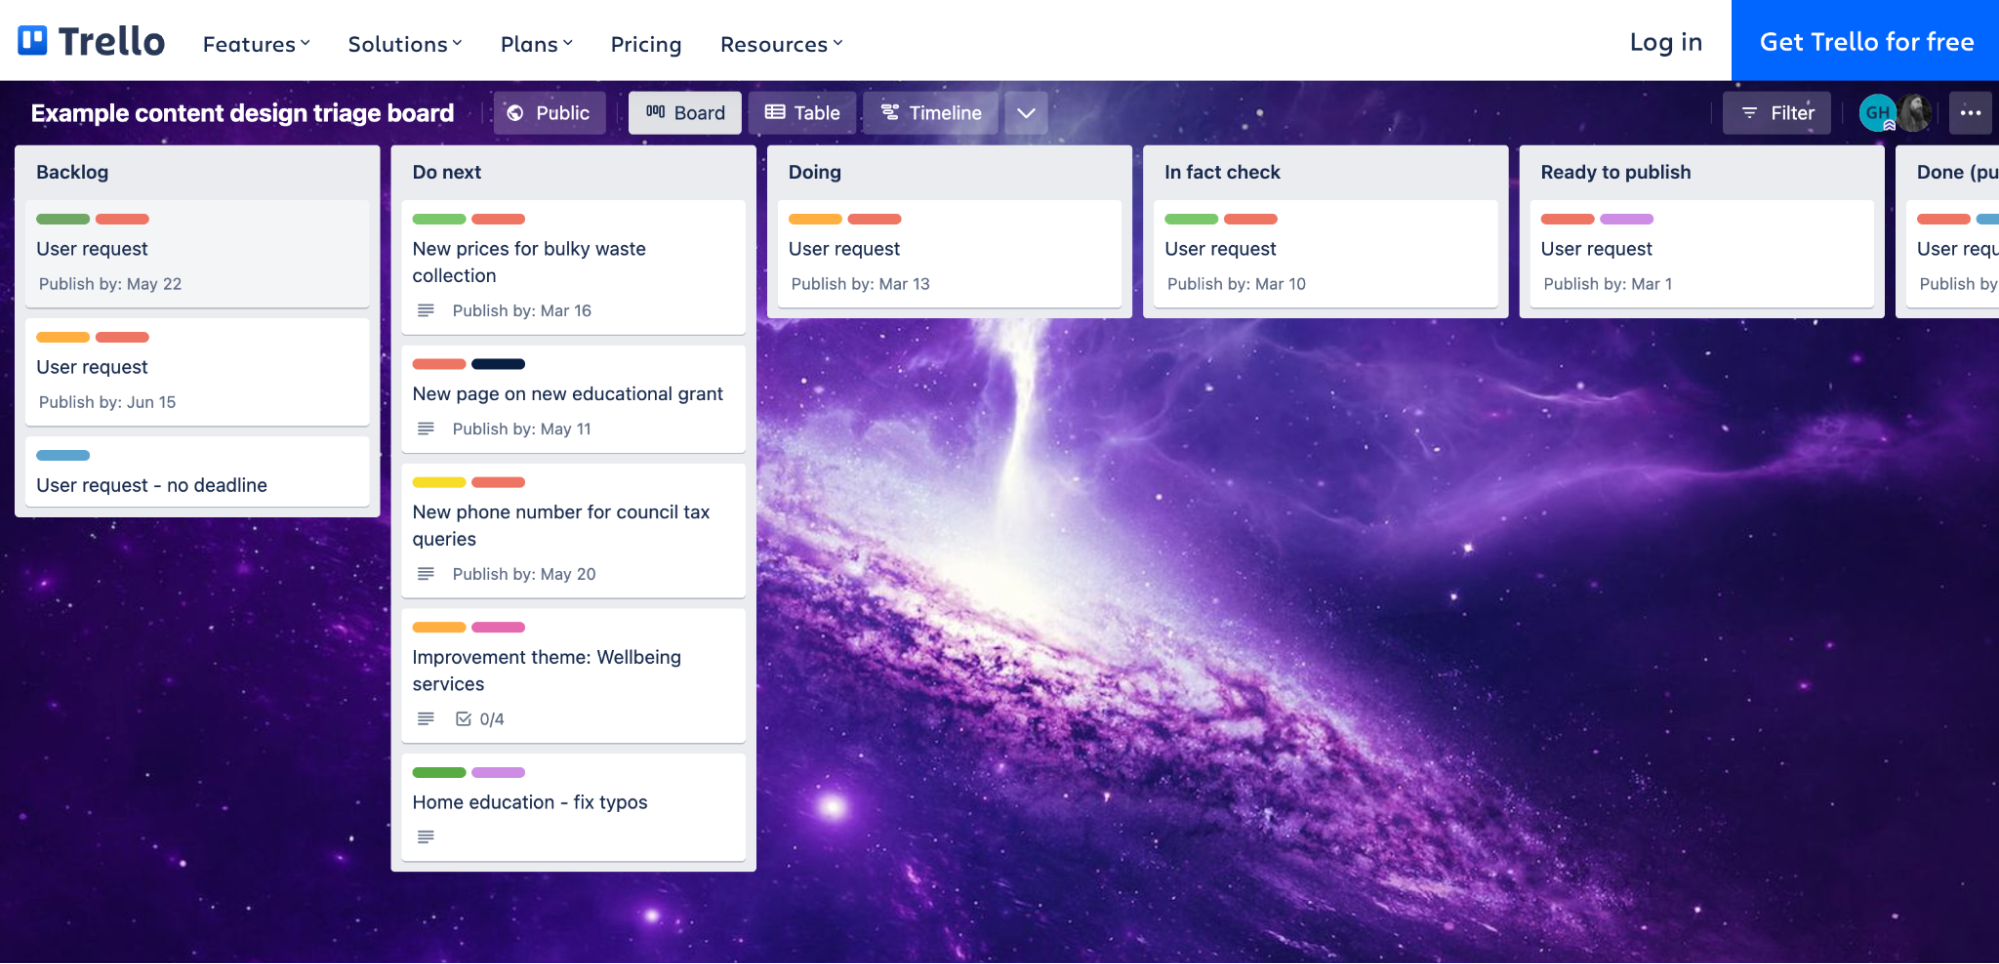Click the Trello logo icon
The height and width of the screenshot is (964, 1999).
click(31, 39)
